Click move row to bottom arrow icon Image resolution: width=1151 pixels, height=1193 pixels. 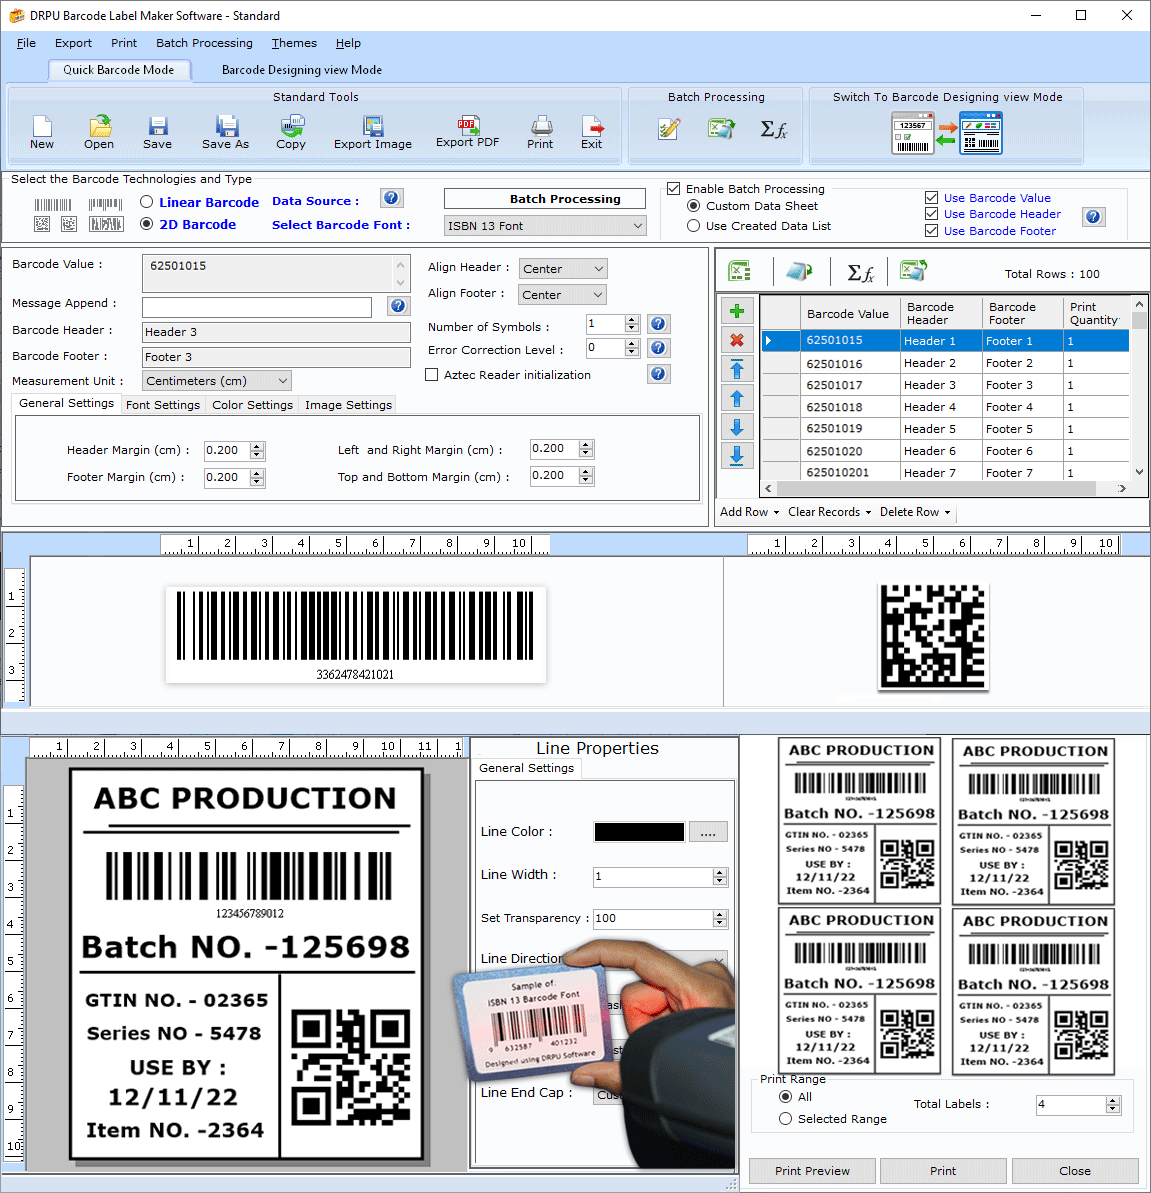click(736, 456)
